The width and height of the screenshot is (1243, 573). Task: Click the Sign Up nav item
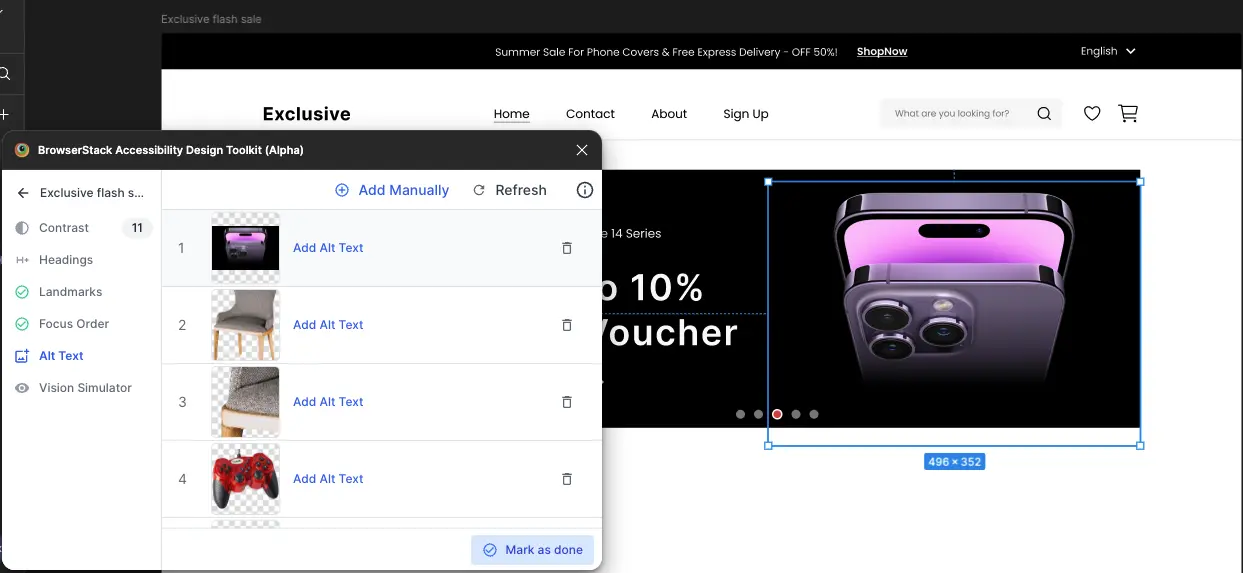(746, 114)
